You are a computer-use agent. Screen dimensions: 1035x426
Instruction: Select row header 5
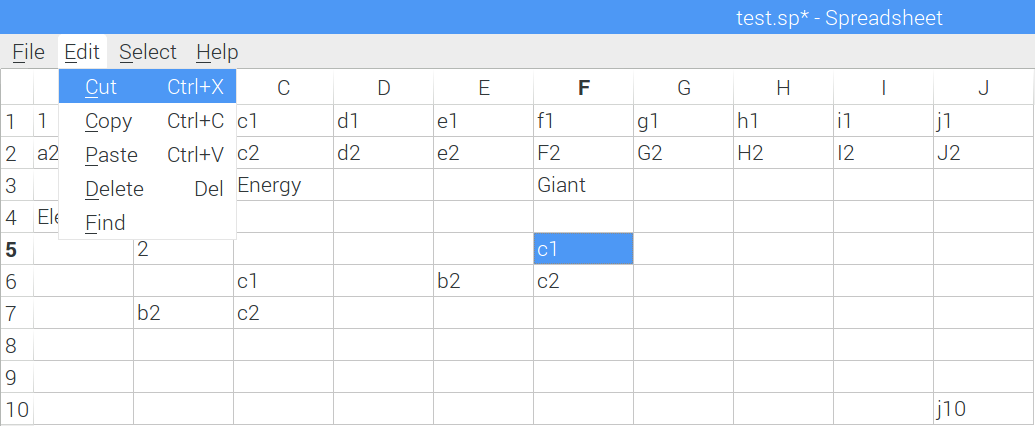point(17,249)
